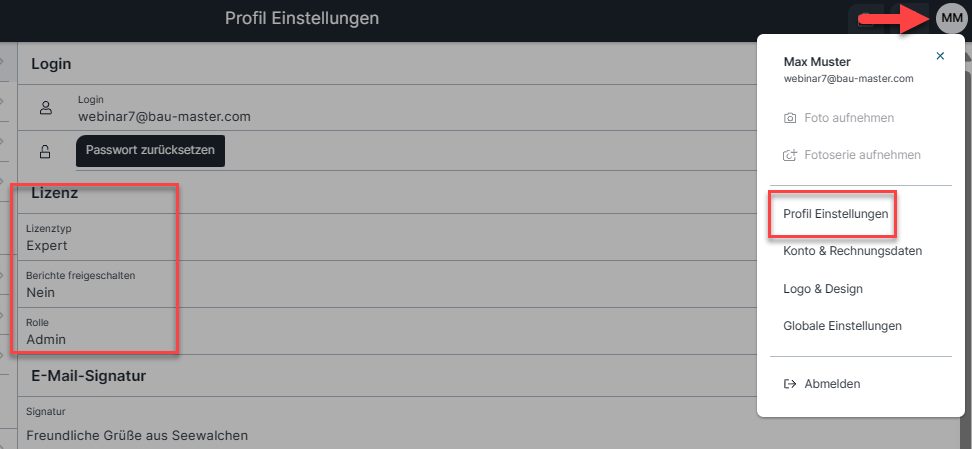Screen dimensions: 972x449
Task: Select the Lizenztyp field showing Expert
Action: pyautogui.click(x=384, y=238)
